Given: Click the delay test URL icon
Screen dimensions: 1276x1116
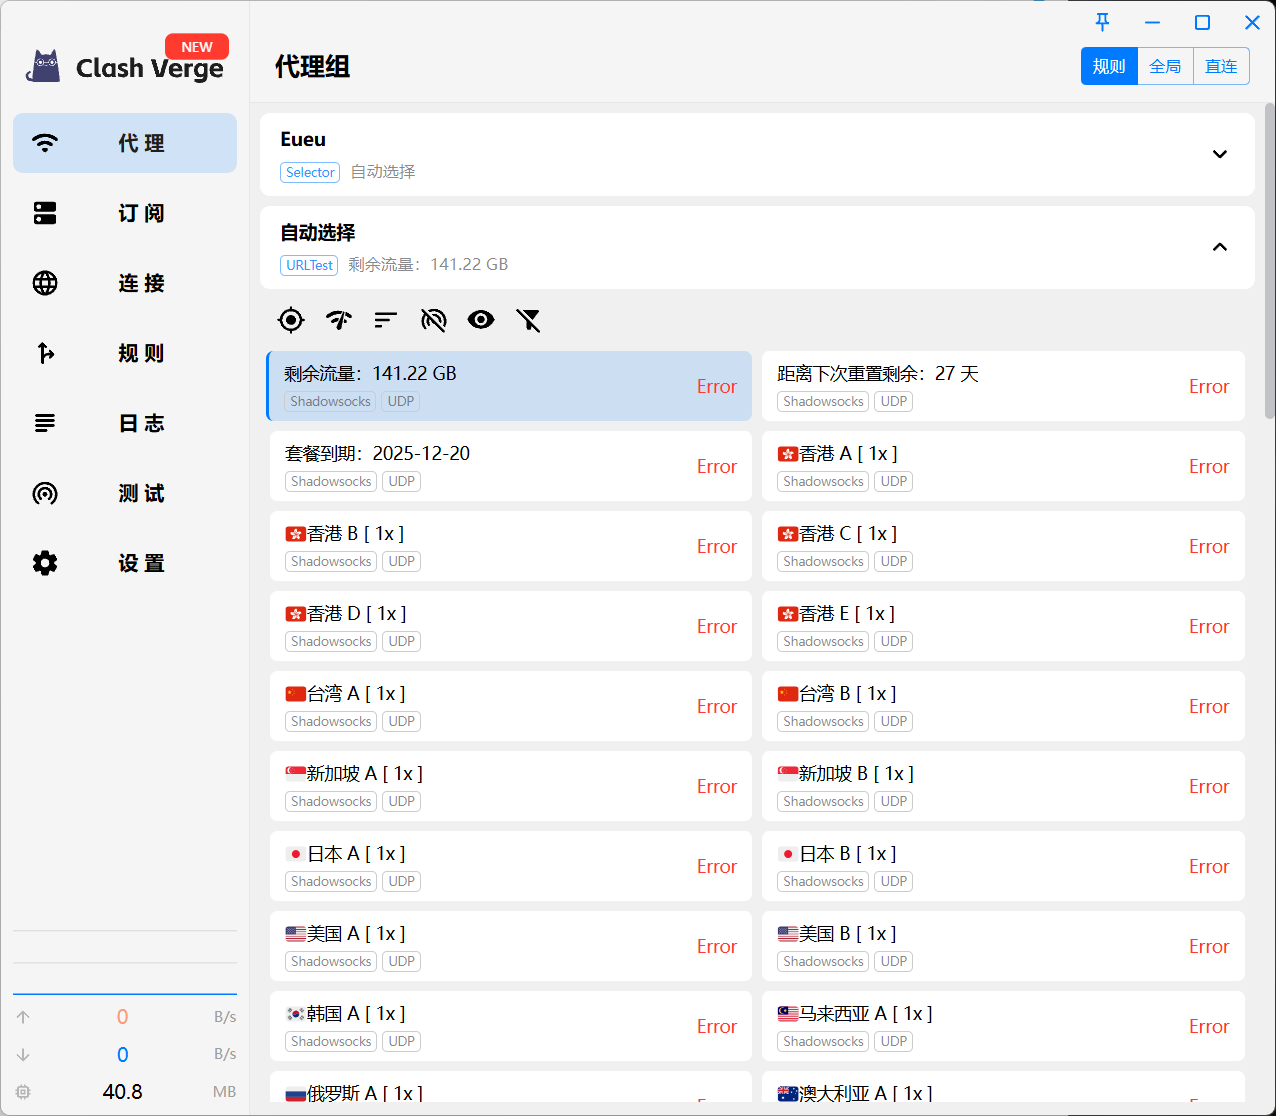Looking at the screenshot, I should point(433,320).
